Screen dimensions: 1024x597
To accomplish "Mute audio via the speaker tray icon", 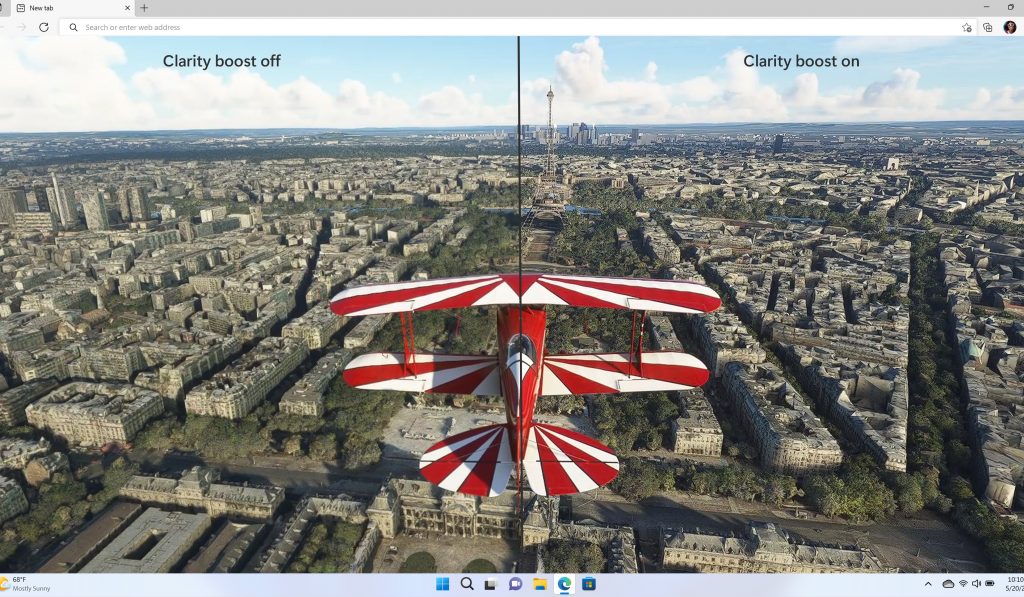I will (x=975, y=583).
